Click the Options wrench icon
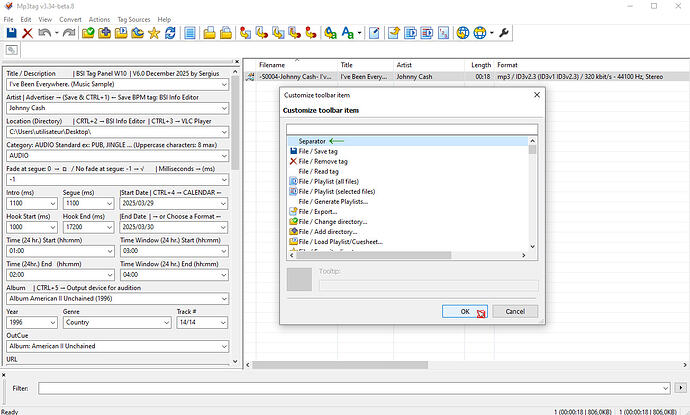The width and height of the screenshot is (690, 415). click(504, 33)
